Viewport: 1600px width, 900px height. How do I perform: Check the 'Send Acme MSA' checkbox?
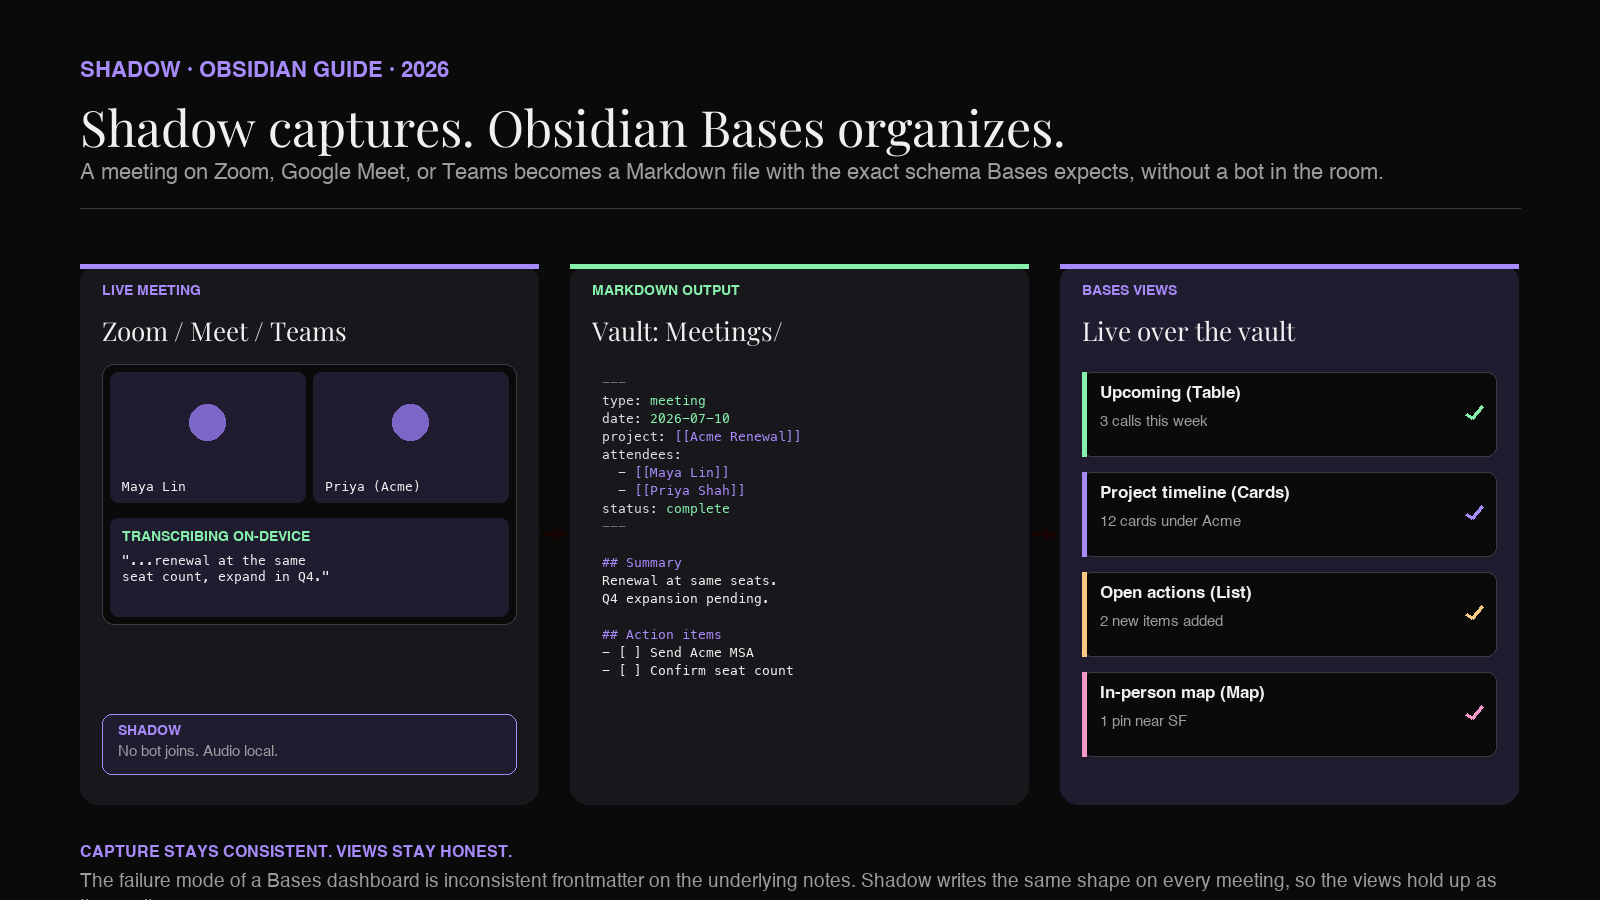click(x=630, y=652)
